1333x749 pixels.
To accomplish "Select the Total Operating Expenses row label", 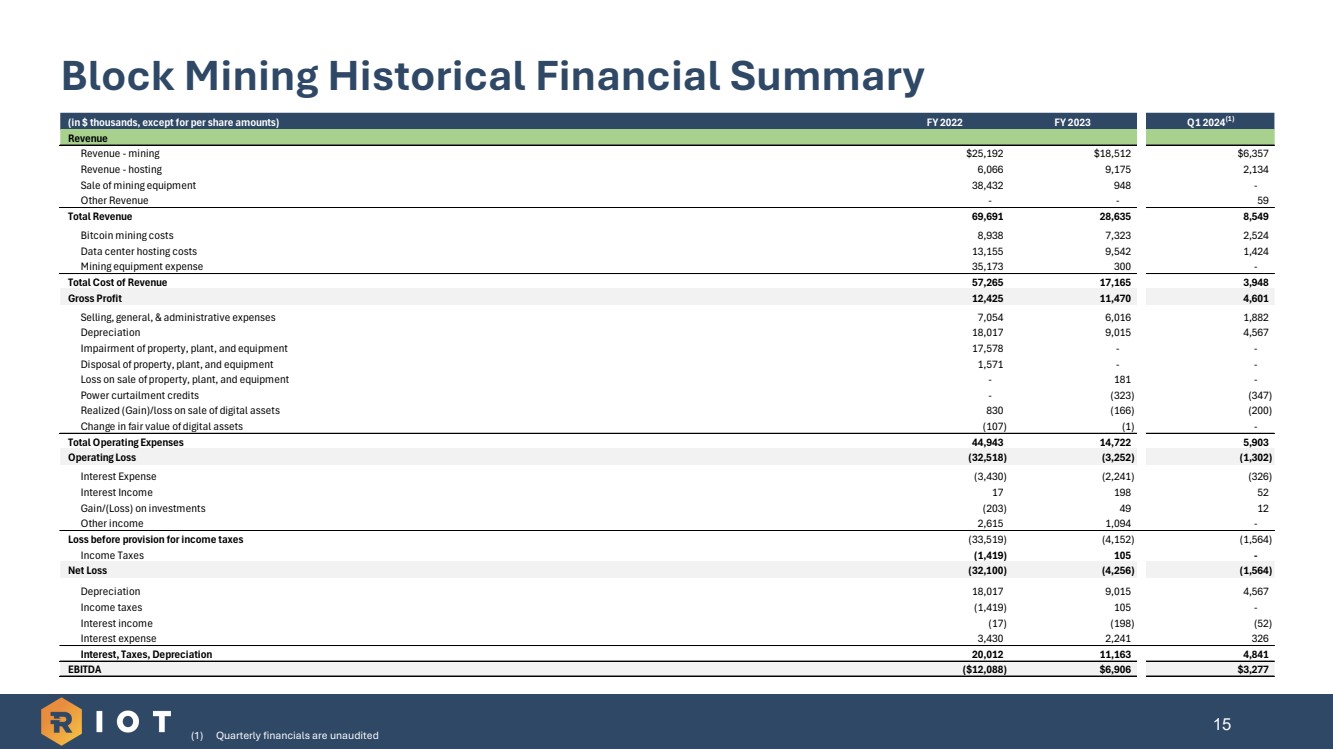I will [x=125, y=442].
